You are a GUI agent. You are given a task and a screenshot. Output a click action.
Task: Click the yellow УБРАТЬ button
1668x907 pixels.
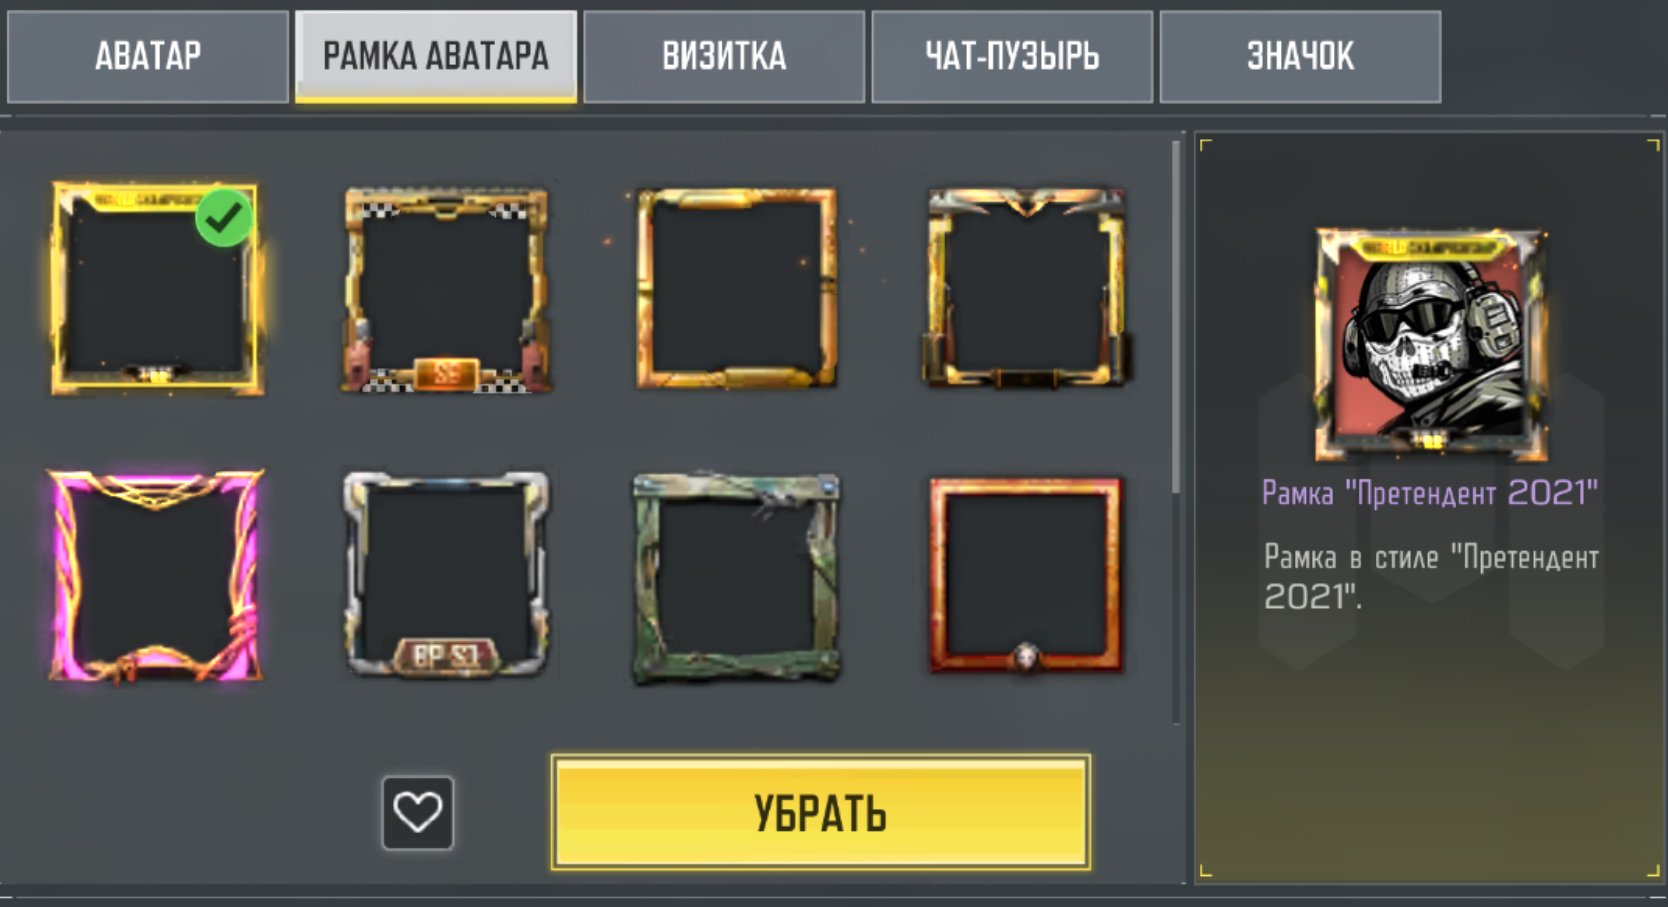820,812
